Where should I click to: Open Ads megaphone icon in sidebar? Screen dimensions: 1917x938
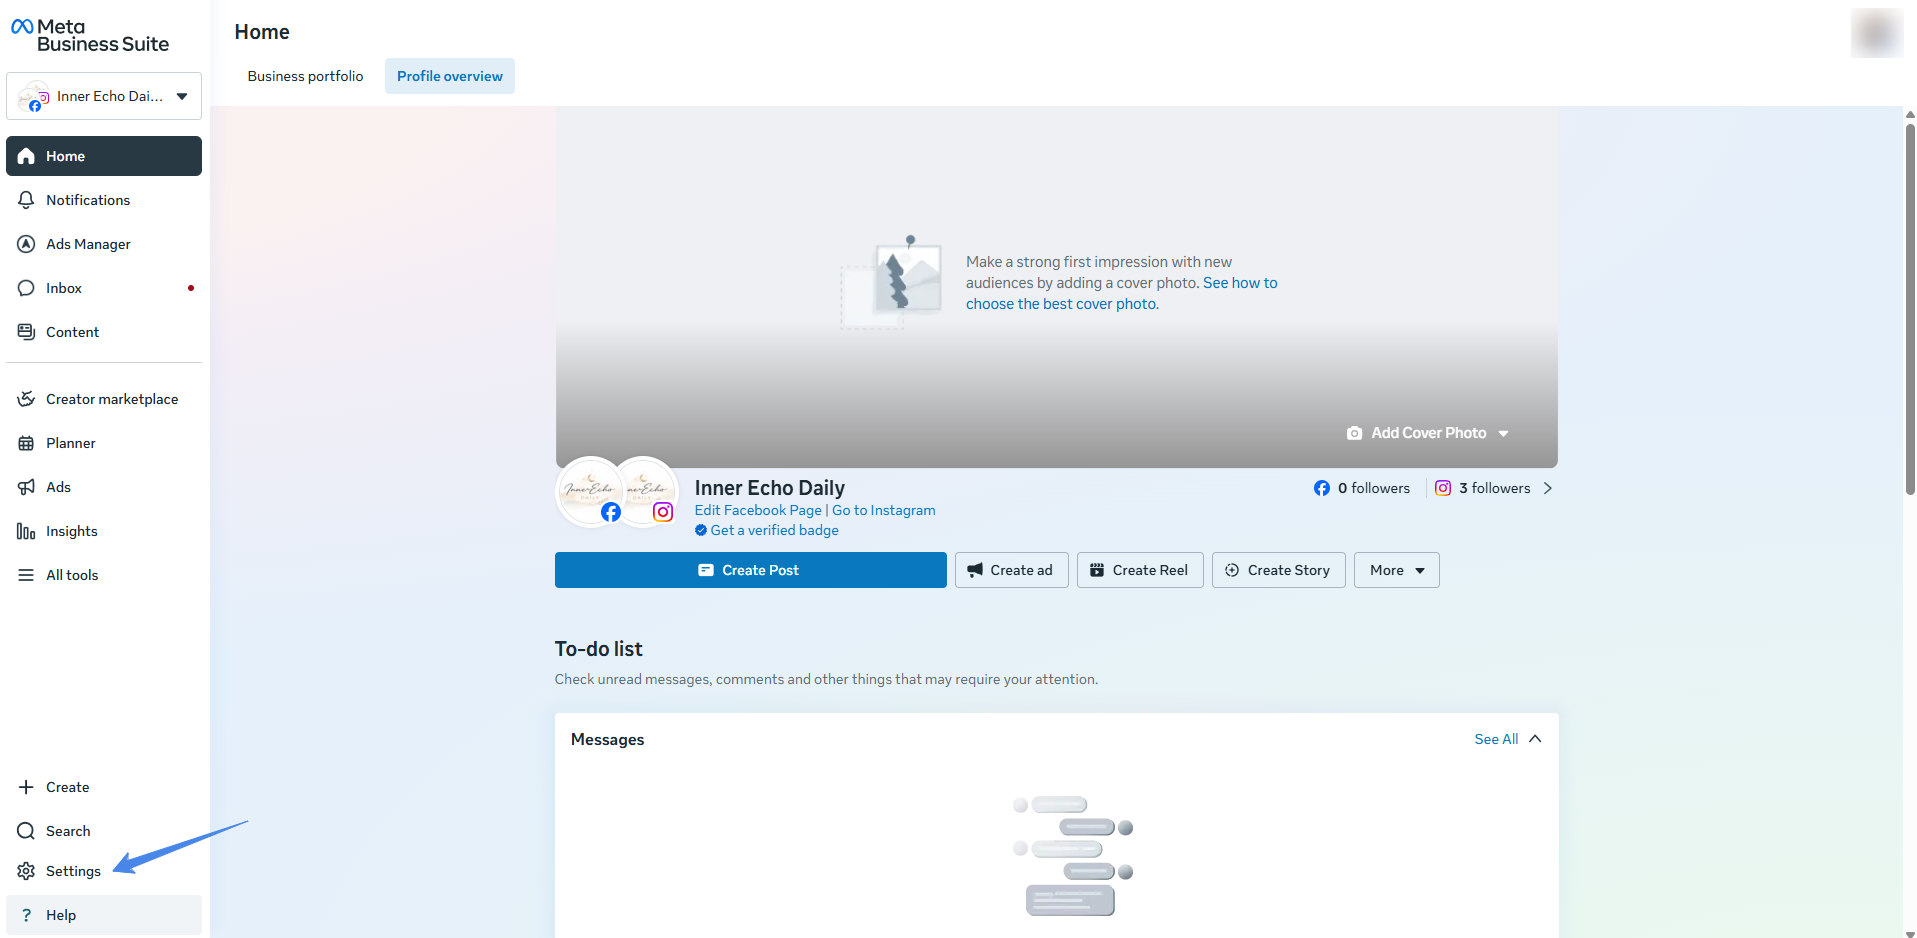(26, 487)
